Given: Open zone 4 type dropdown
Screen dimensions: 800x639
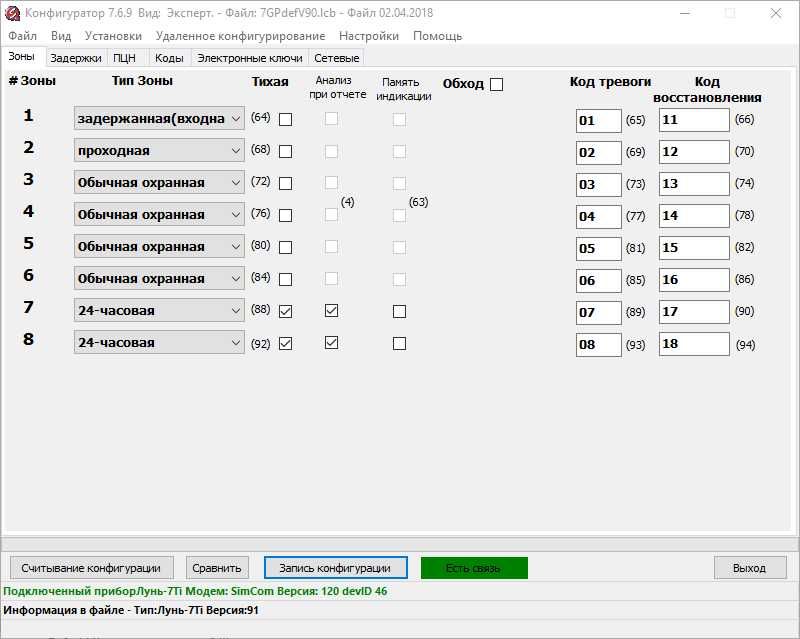Looking at the screenshot, I should [159, 215].
